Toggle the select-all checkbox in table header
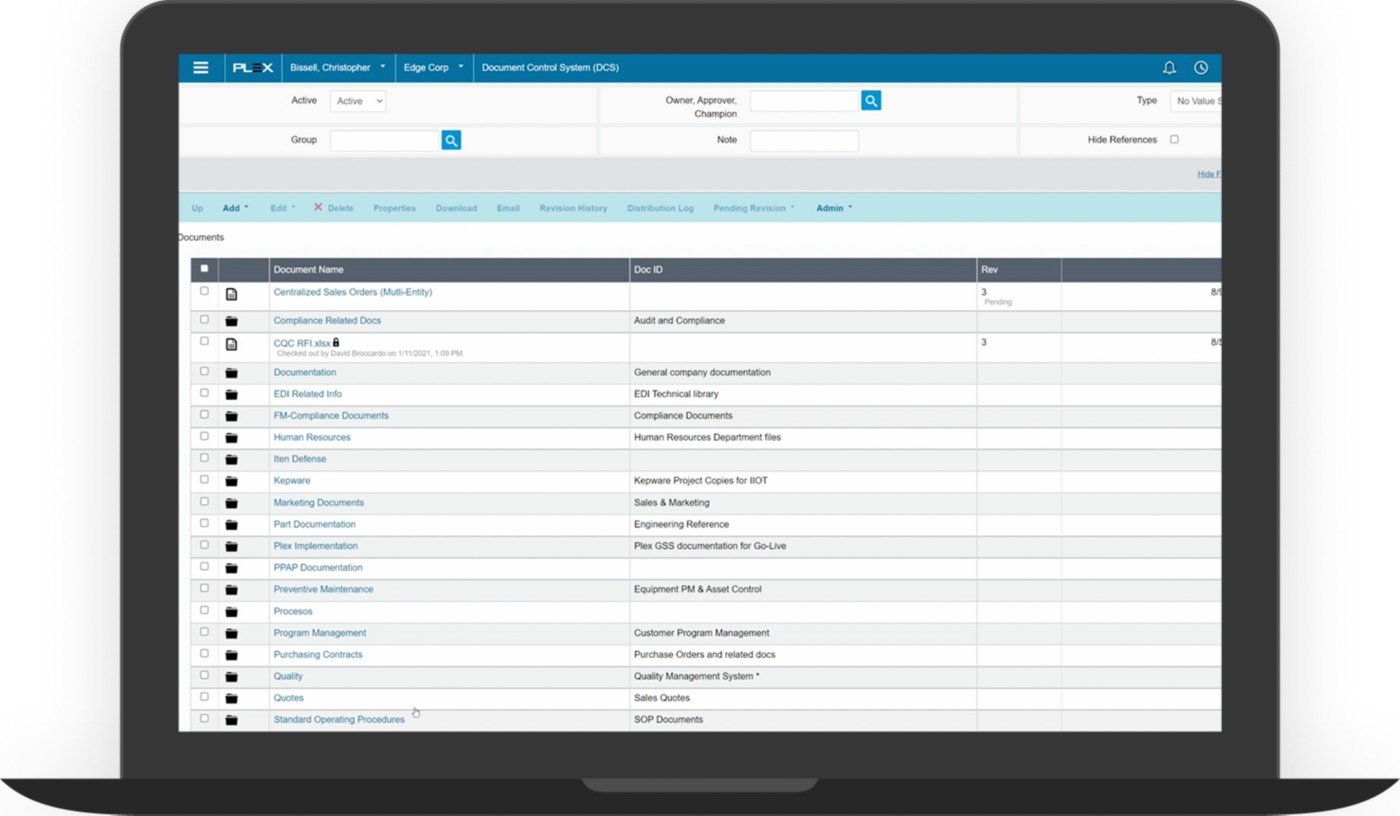This screenshot has height=816, width=1400. pos(205,268)
